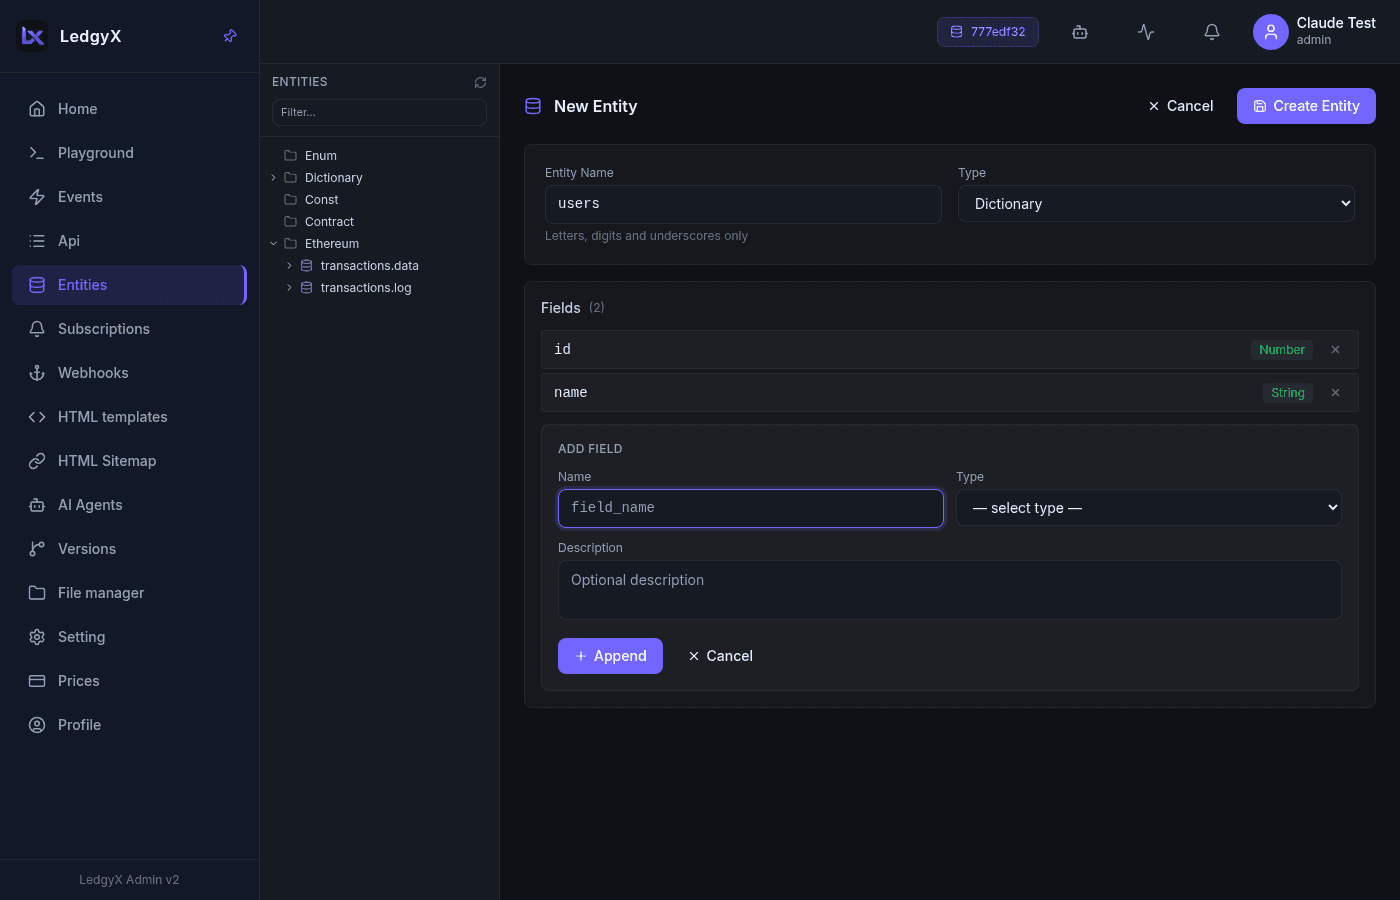This screenshot has width=1400, height=900.
Task: Click the Create Entity button
Action: [x=1306, y=106]
